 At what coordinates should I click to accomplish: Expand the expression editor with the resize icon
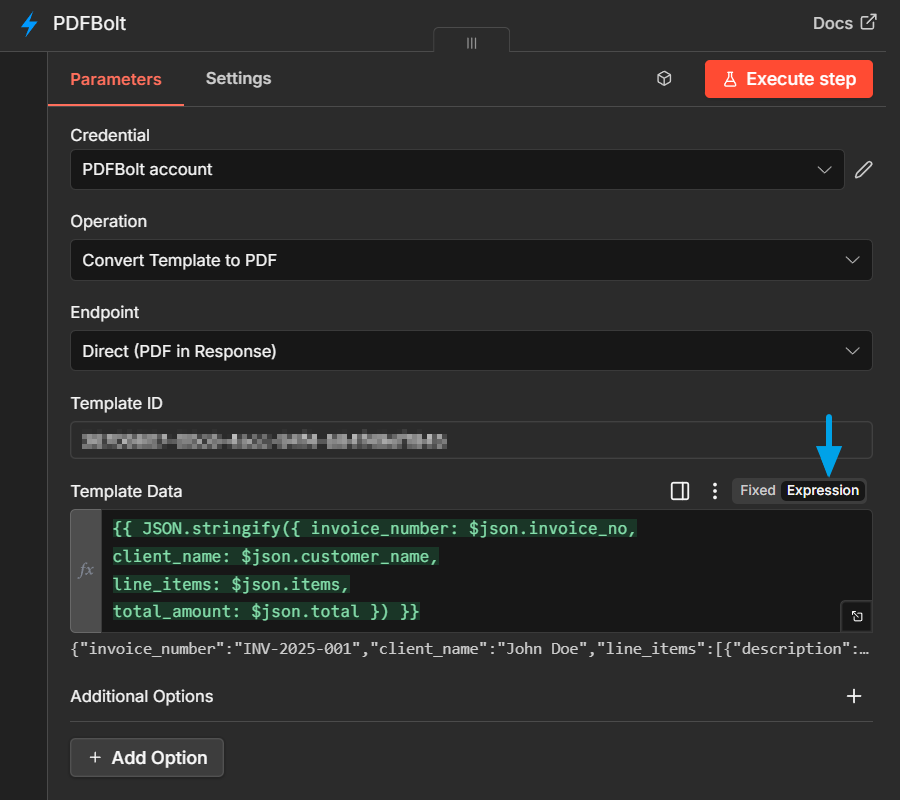point(857,616)
